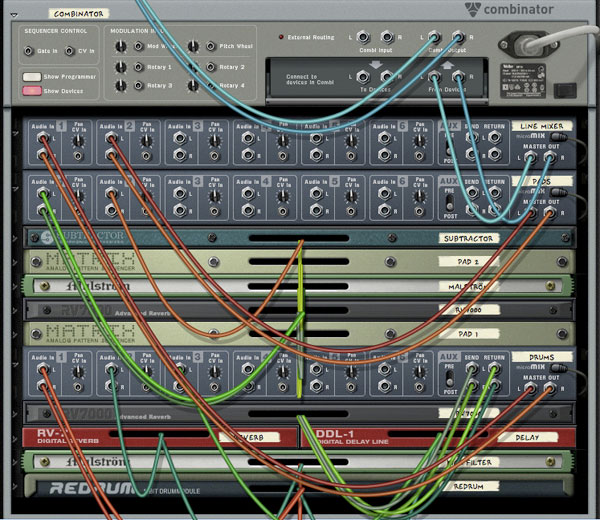This screenshot has height=520, width=600.
Task: Flip the Drums mixer Aux Pre/Post switch
Action: click(449, 378)
